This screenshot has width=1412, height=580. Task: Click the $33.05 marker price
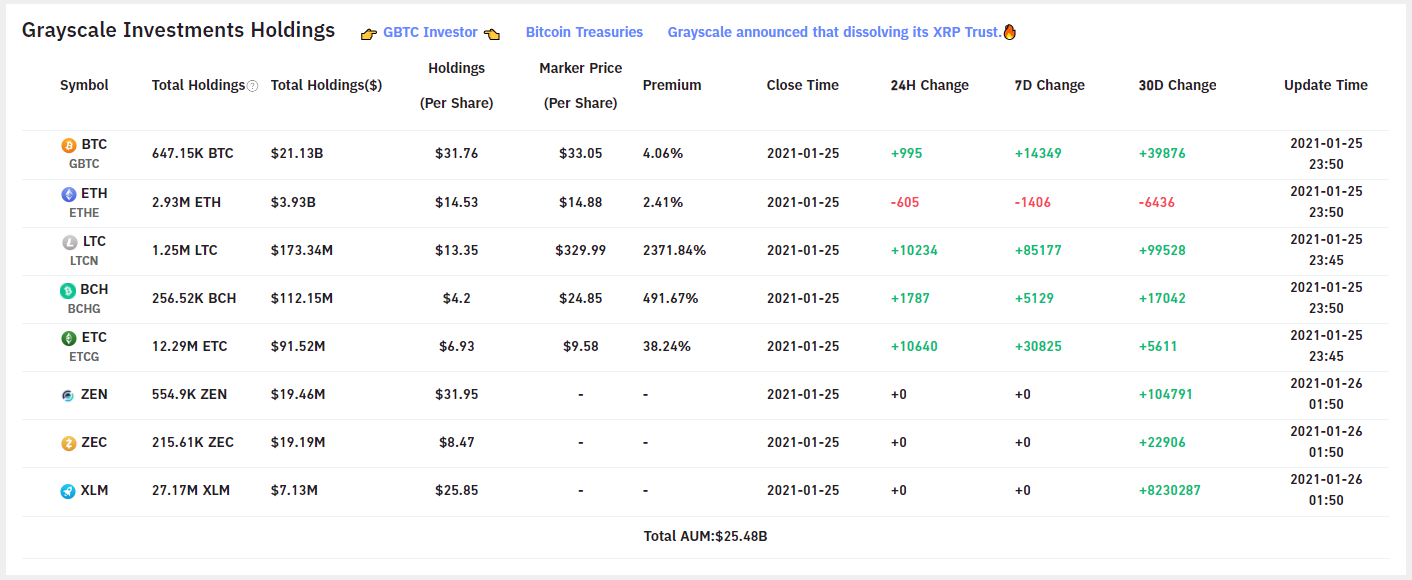[581, 154]
